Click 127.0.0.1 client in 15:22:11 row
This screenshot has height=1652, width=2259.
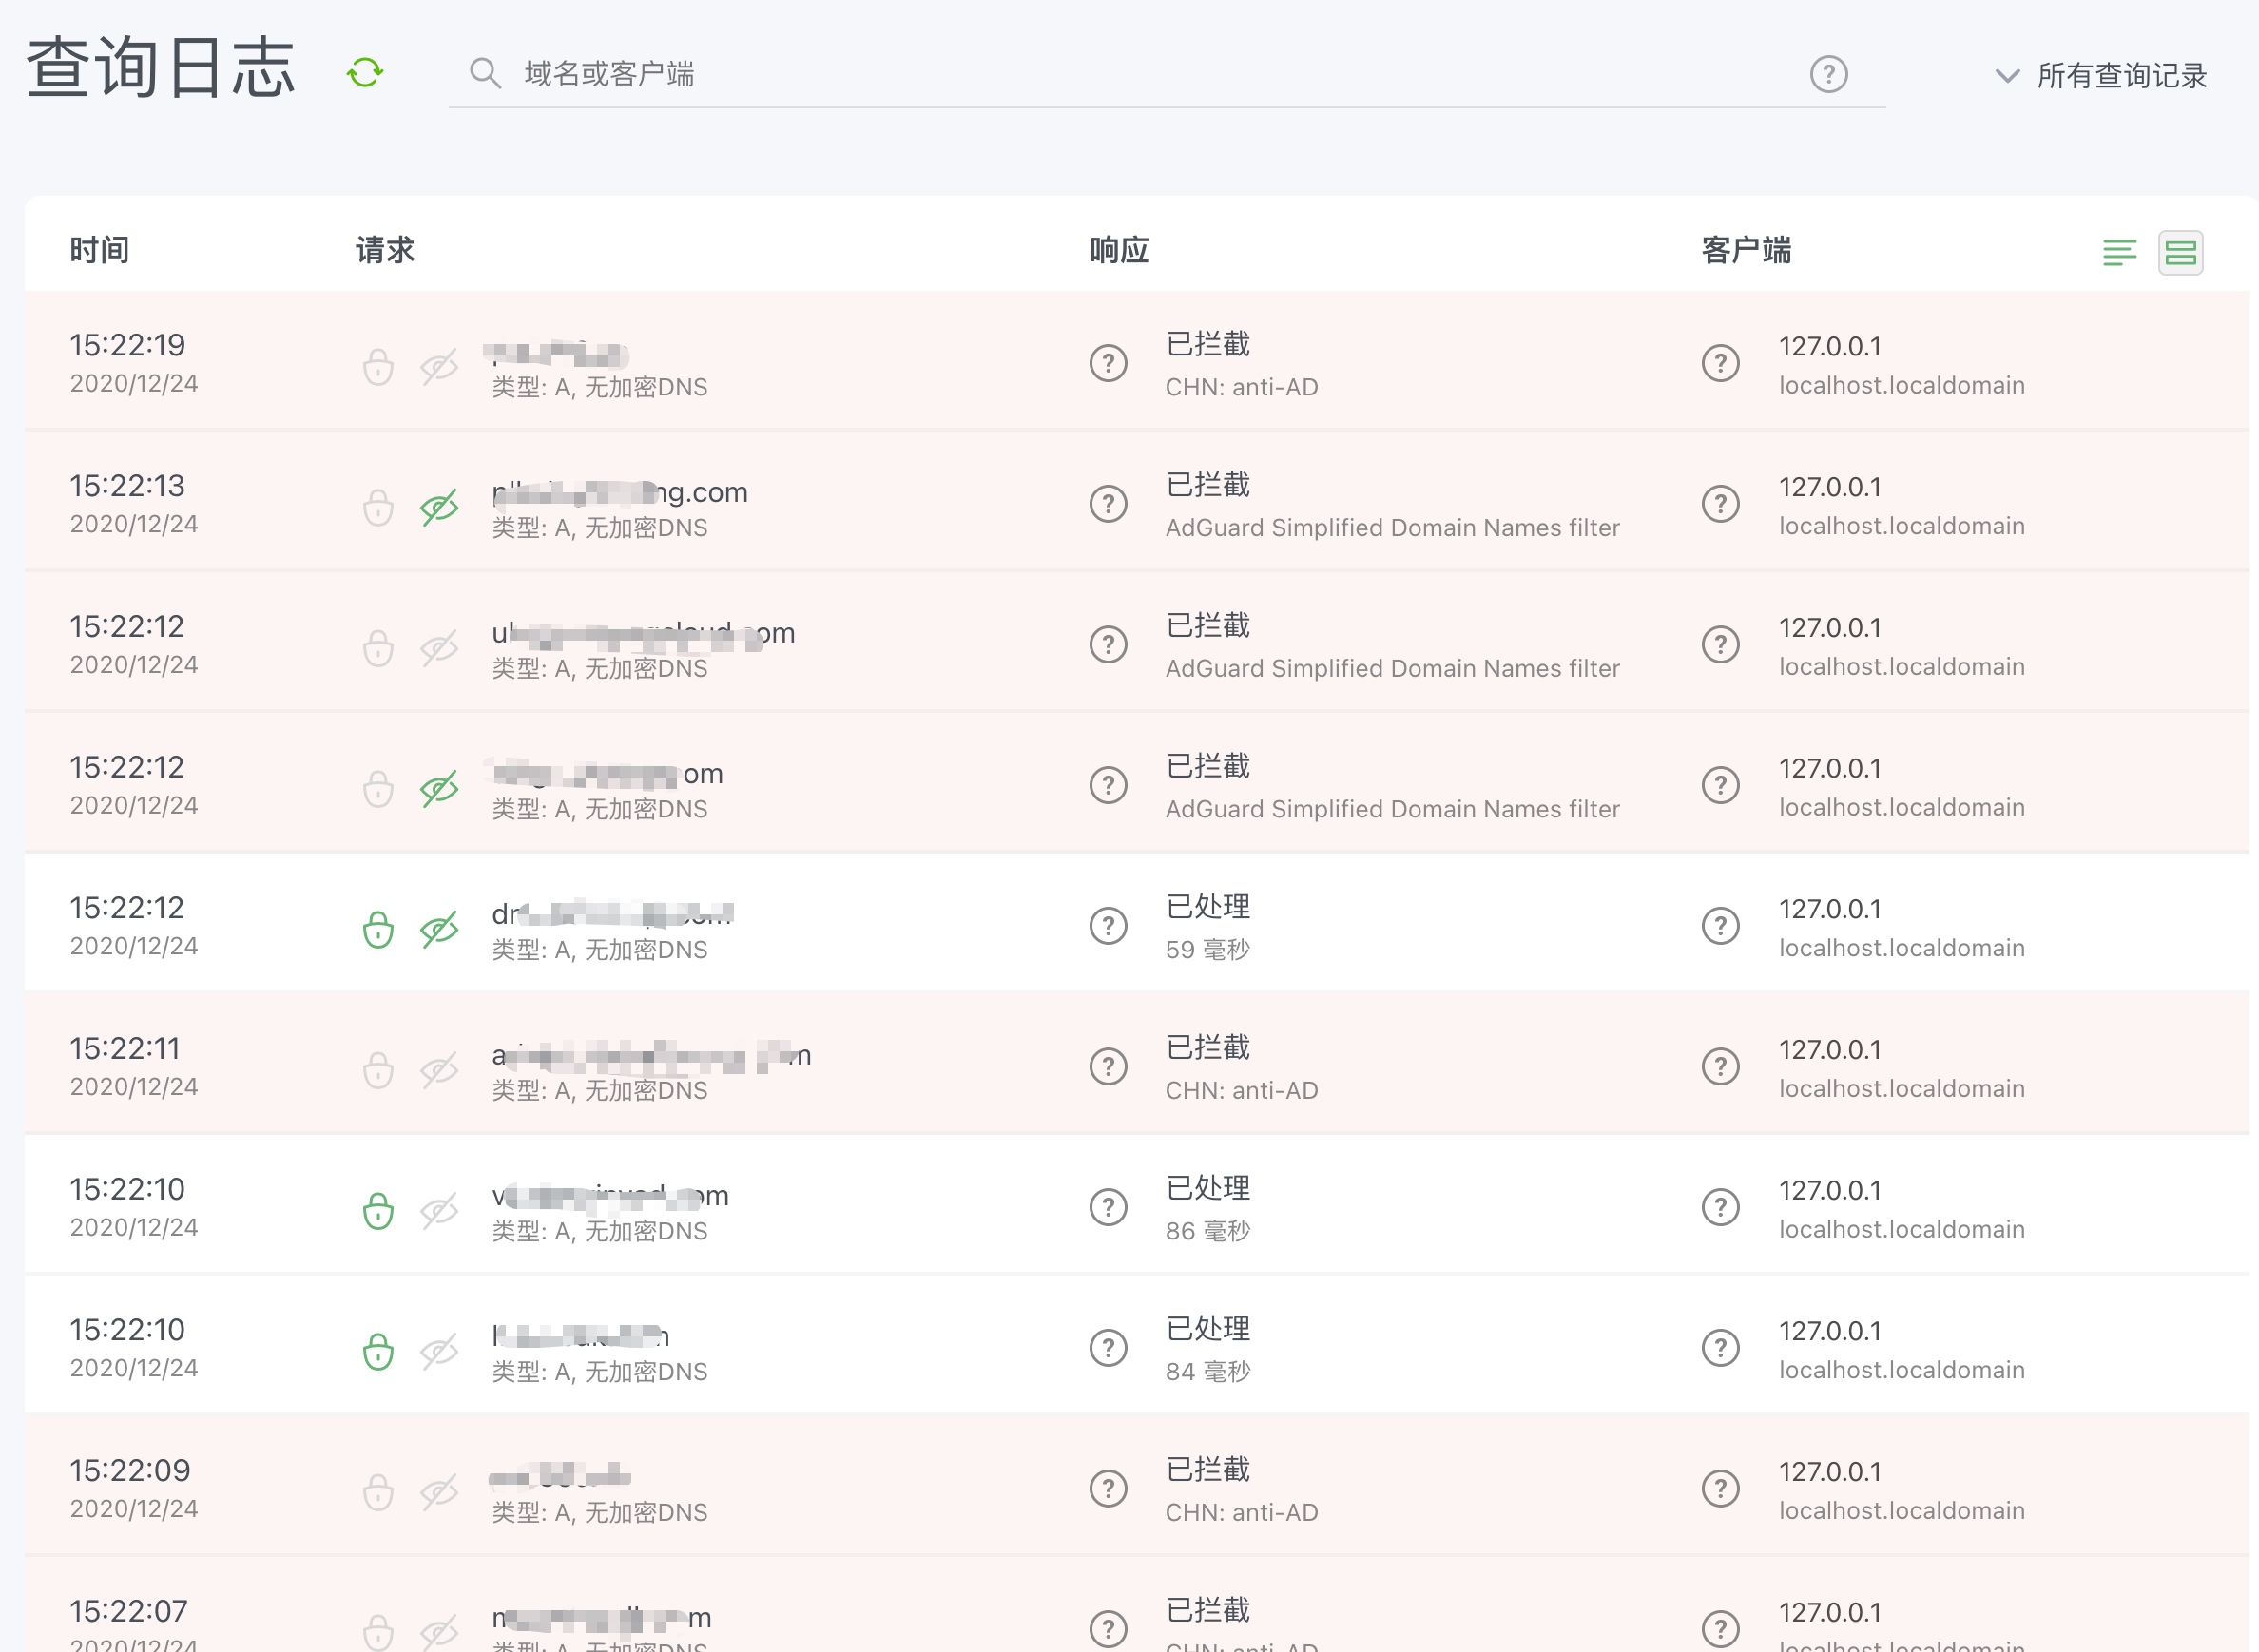(x=1829, y=1050)
